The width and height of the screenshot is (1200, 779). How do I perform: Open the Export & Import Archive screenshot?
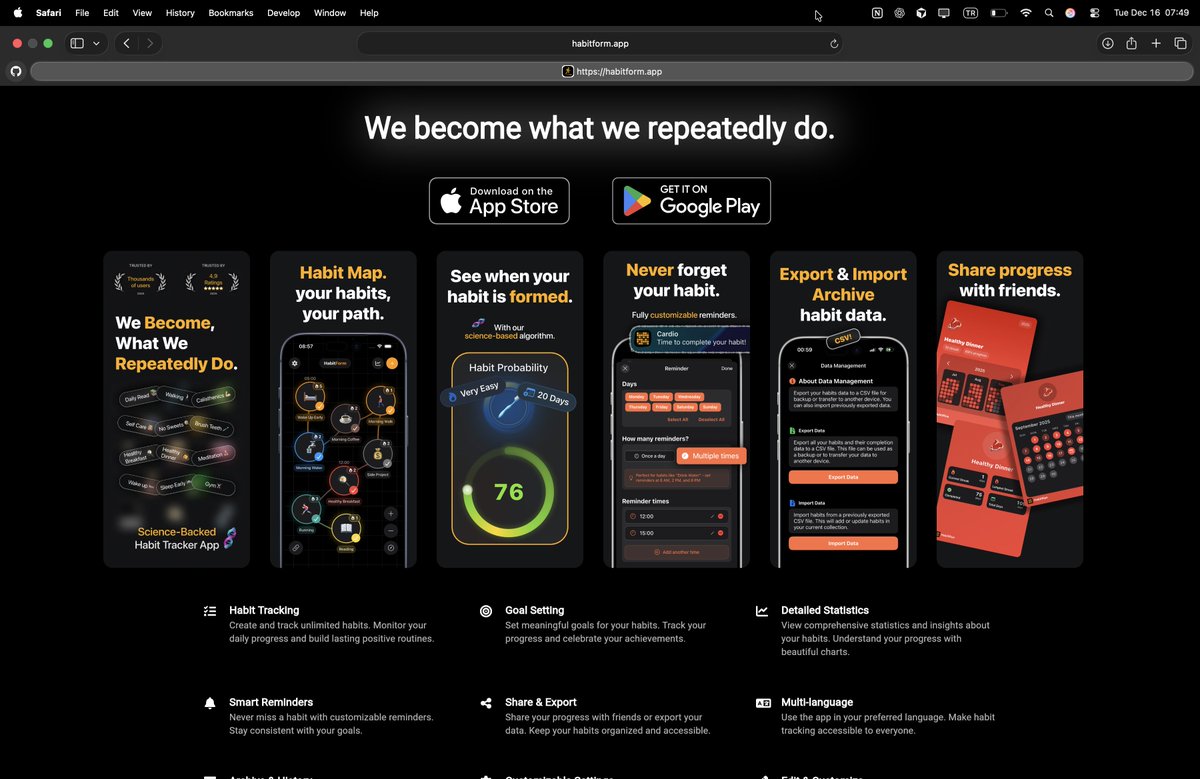point(843,409)
